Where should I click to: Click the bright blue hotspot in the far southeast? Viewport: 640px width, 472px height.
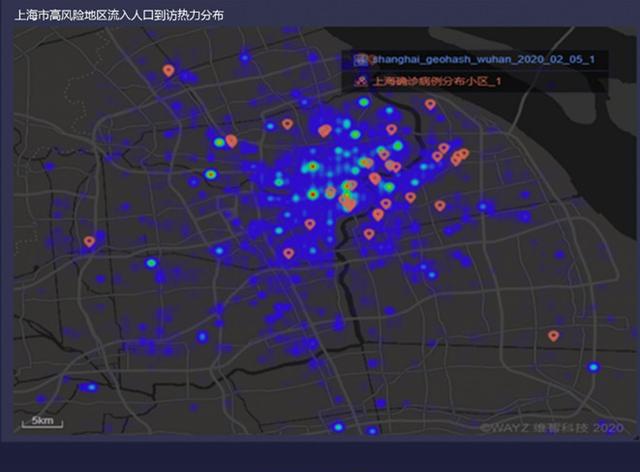[x=592, y=367]
